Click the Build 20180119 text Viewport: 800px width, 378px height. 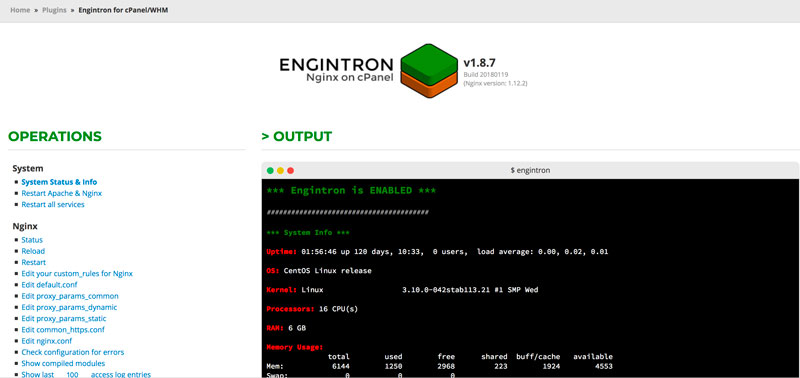click(486, 74)
